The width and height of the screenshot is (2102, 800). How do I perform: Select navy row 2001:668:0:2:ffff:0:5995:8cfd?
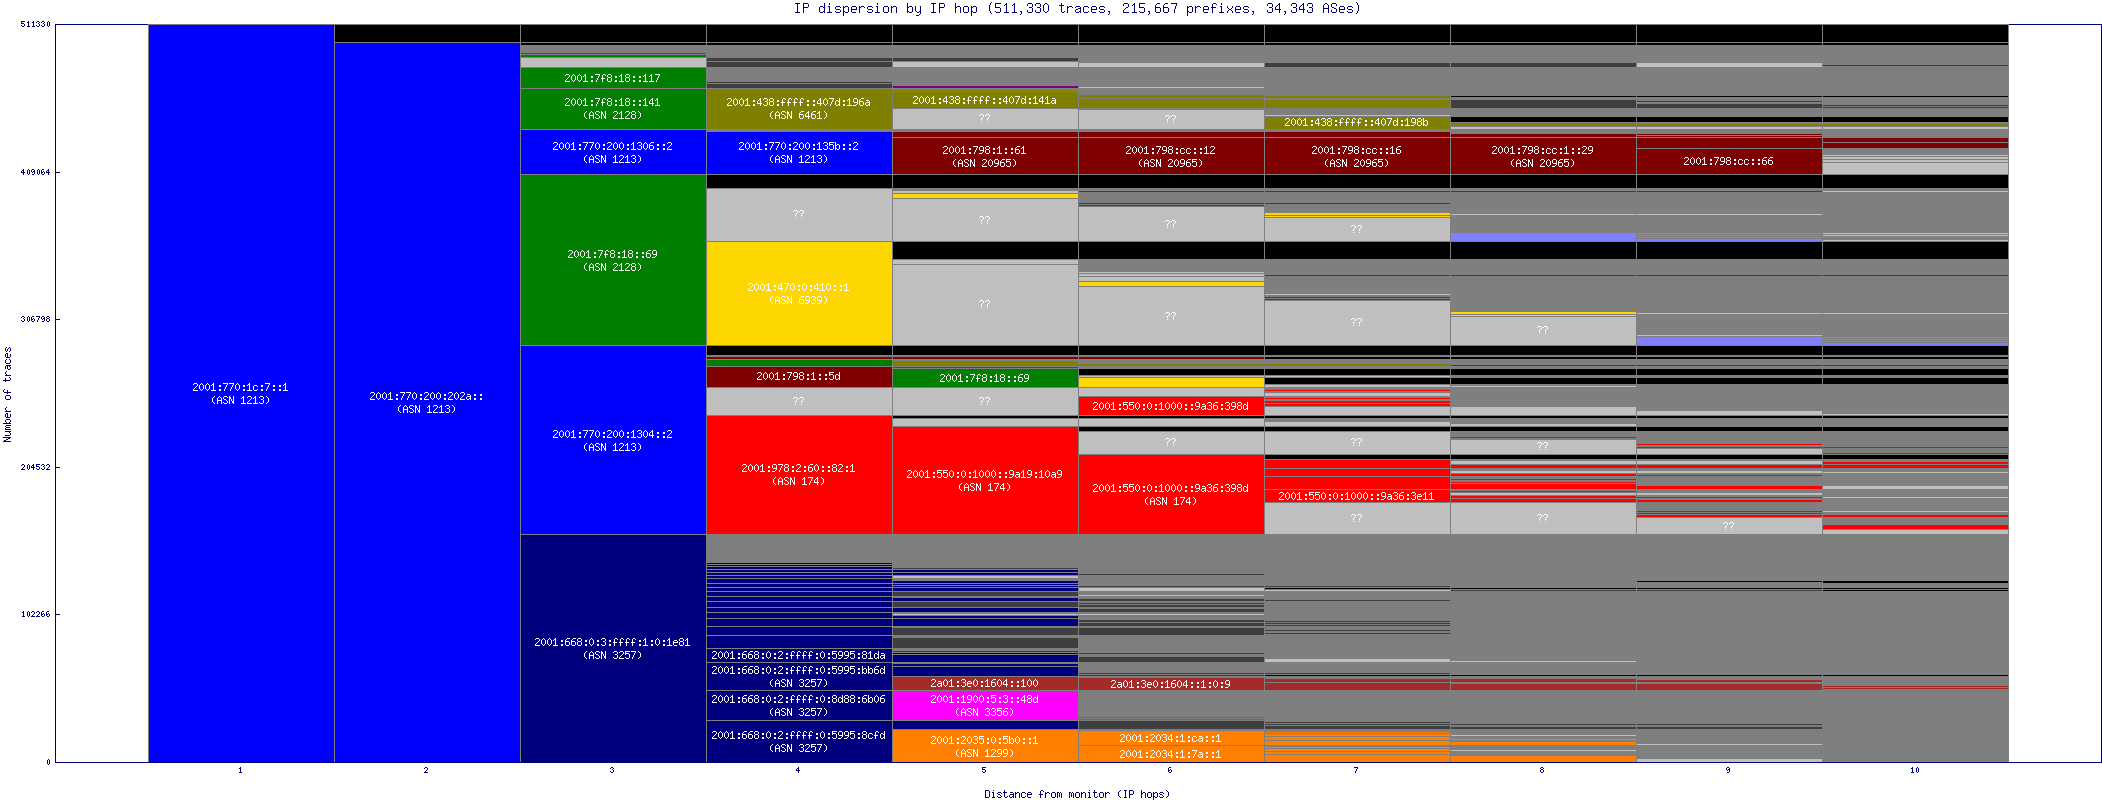tap(799, 741)
